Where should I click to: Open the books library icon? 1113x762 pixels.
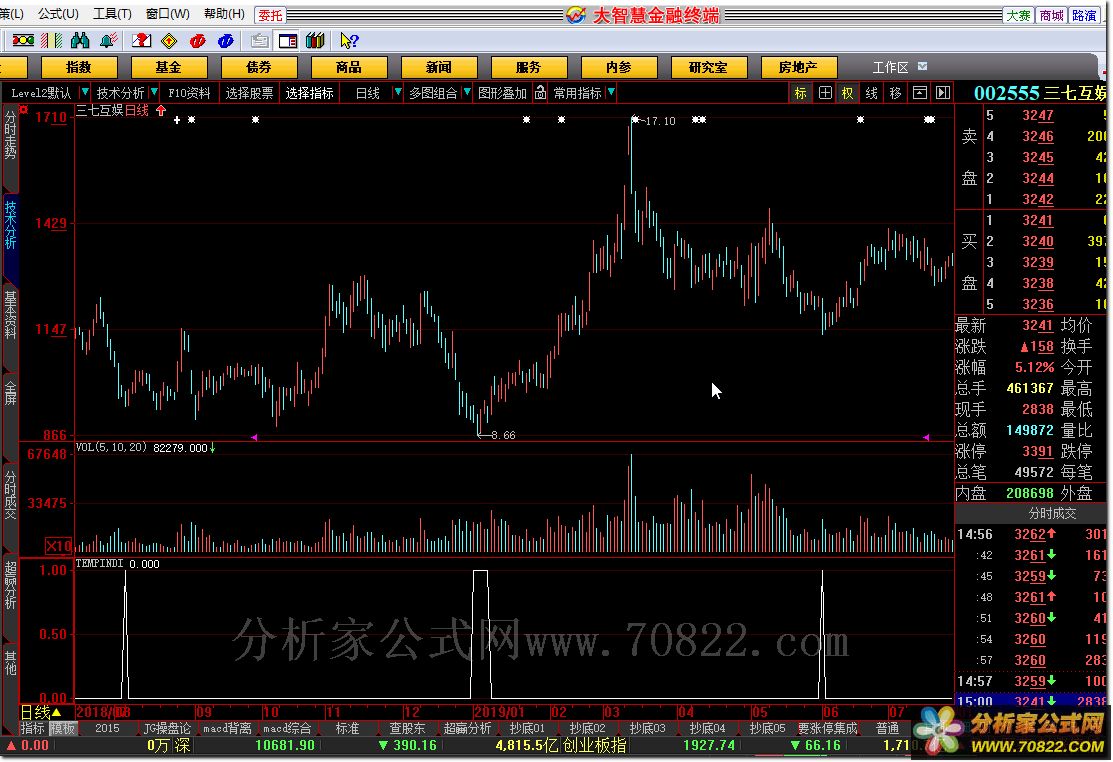[315, 40]
